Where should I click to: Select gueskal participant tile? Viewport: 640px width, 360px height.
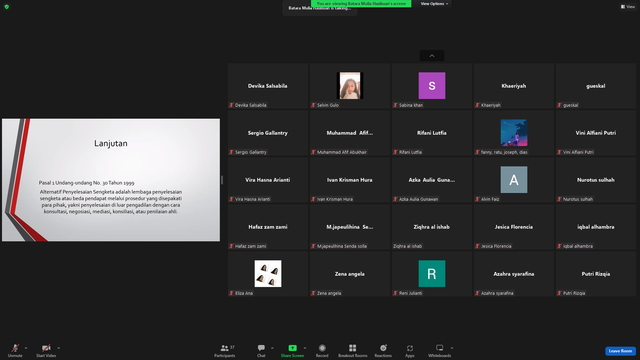pos(596,86)
